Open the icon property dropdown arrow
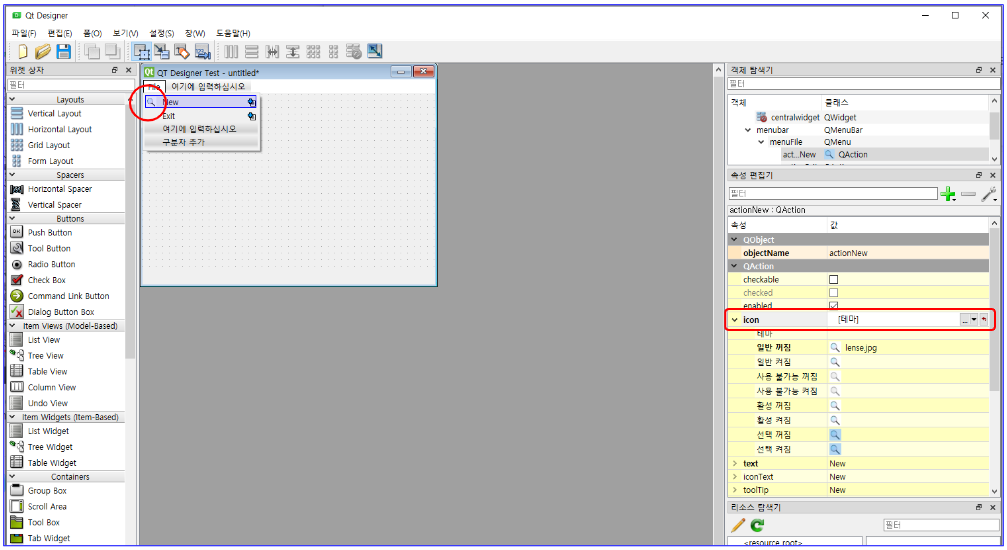 click(x=974, y=319)
